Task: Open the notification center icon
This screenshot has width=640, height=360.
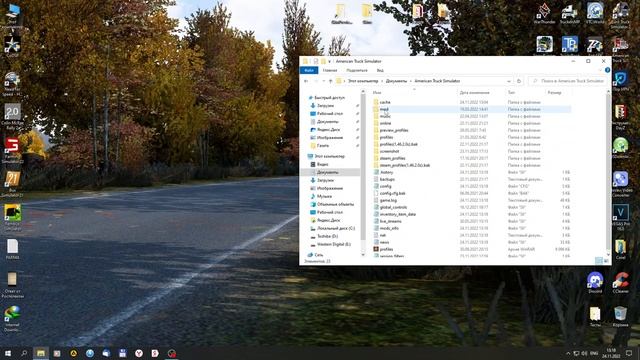Action: pos(629,353)
